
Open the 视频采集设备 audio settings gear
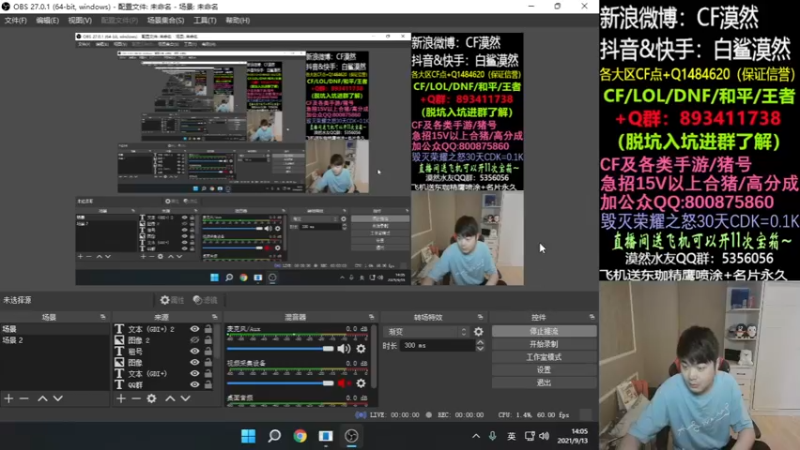tap(361, 383)
